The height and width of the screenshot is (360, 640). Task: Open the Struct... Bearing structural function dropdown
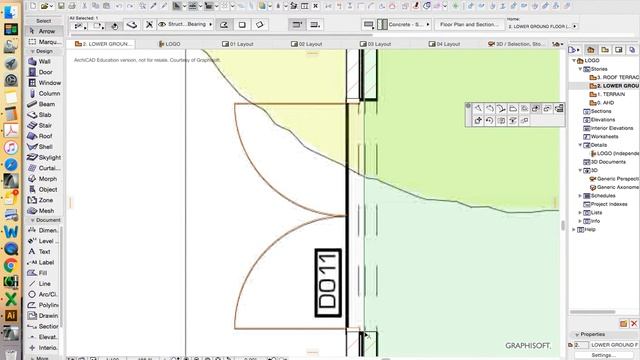pos(186,24)
